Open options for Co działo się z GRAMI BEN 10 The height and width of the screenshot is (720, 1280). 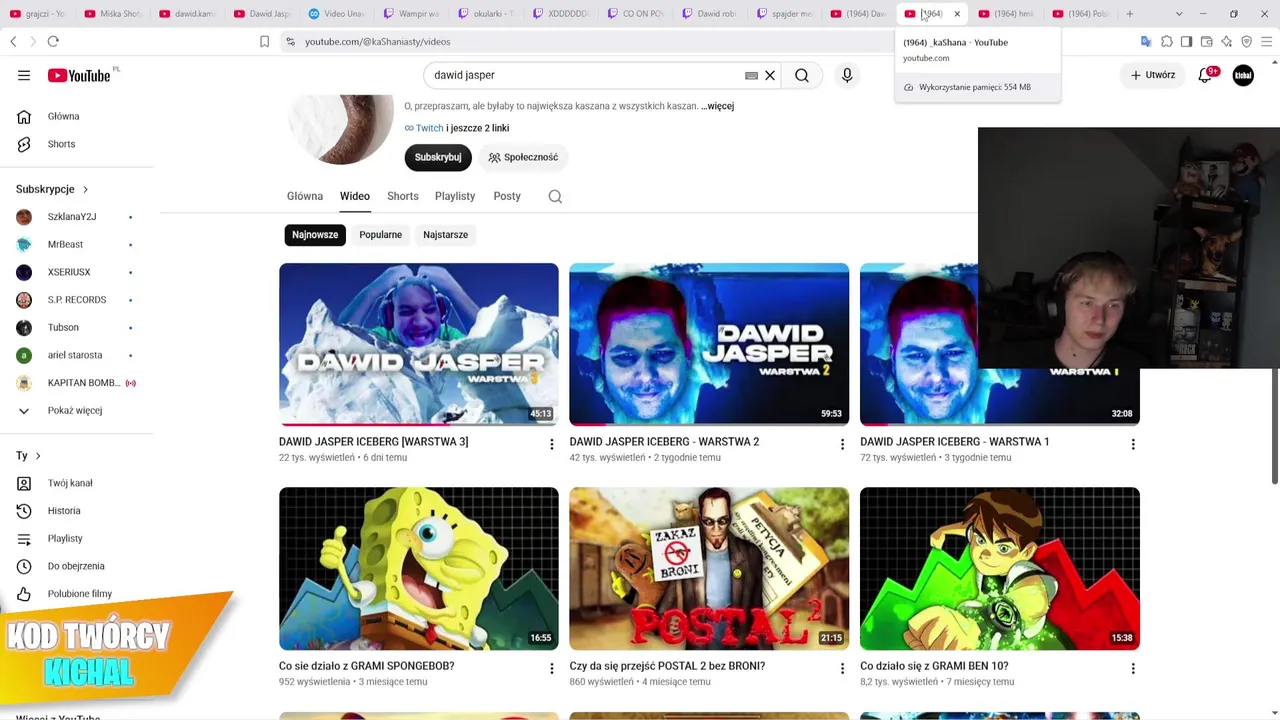(x=1133, y=668)
